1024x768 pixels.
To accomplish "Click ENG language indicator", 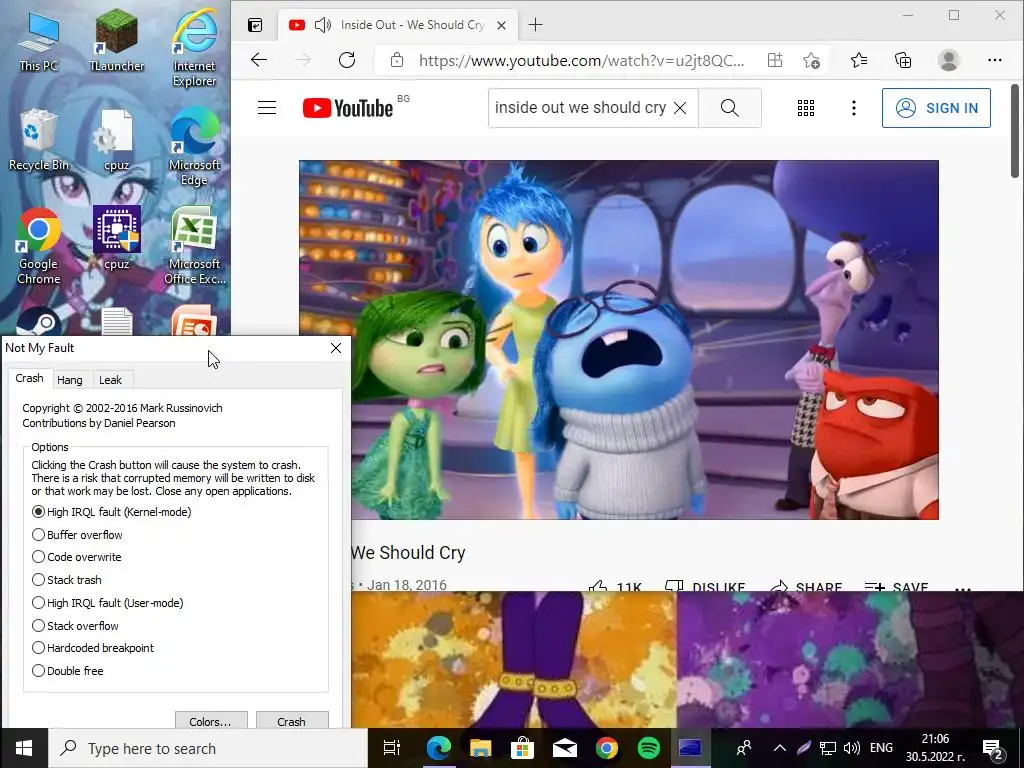I will [x=881, y=748].
